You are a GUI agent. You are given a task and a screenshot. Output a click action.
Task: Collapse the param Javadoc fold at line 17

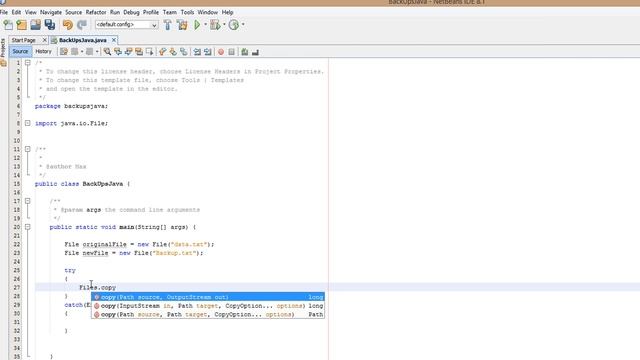click(x=27, y=201)
